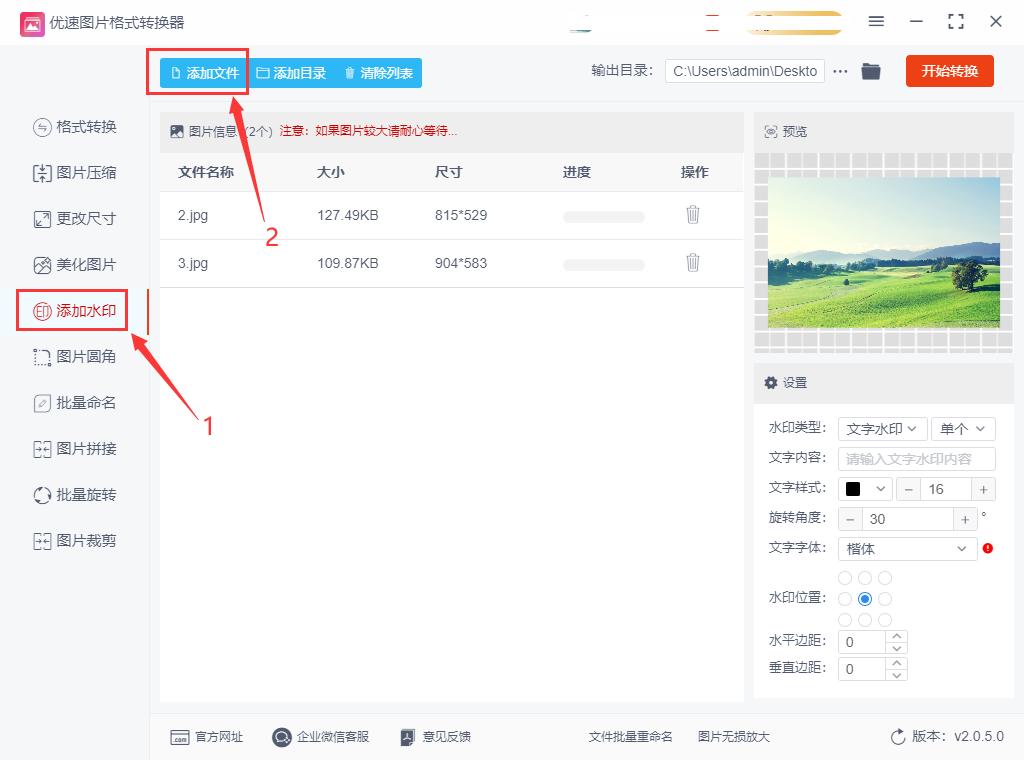Click the 开始转换 start conversion button
Image resolution: width=1024 pixels, height=760 pixels.
point(949,71)
